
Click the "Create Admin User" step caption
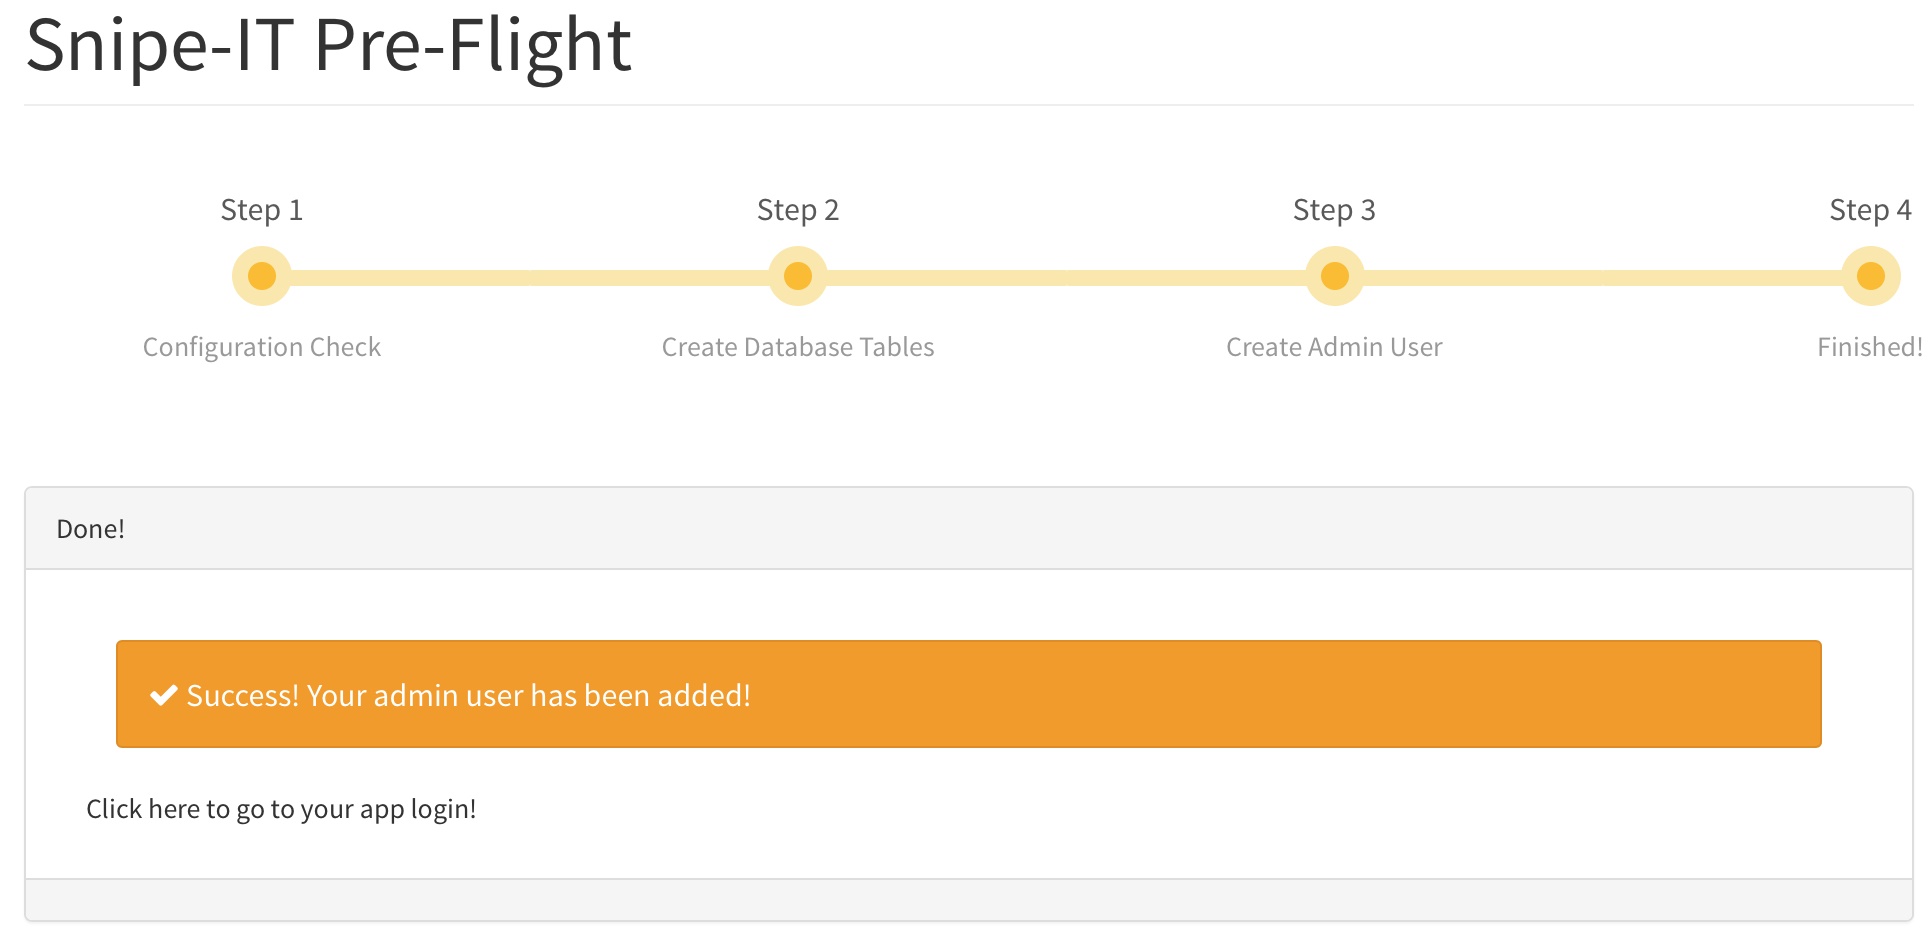coord(1334,347)
